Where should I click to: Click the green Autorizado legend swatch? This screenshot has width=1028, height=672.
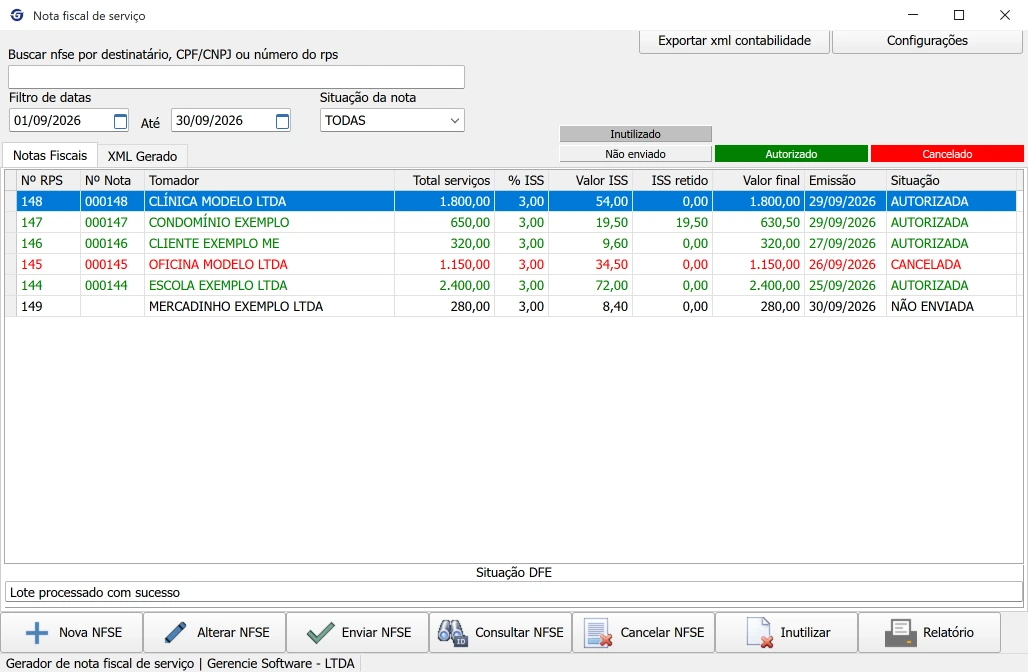[x=791, y=154]
